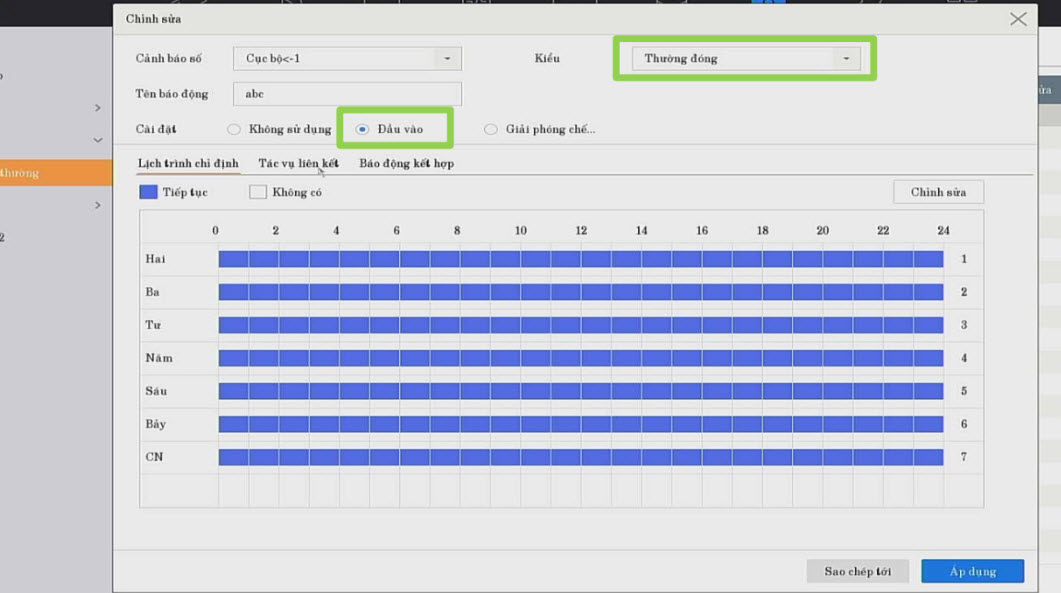
Task: Close the Chỉnh sửa dialog
Action: point(1018,19)
